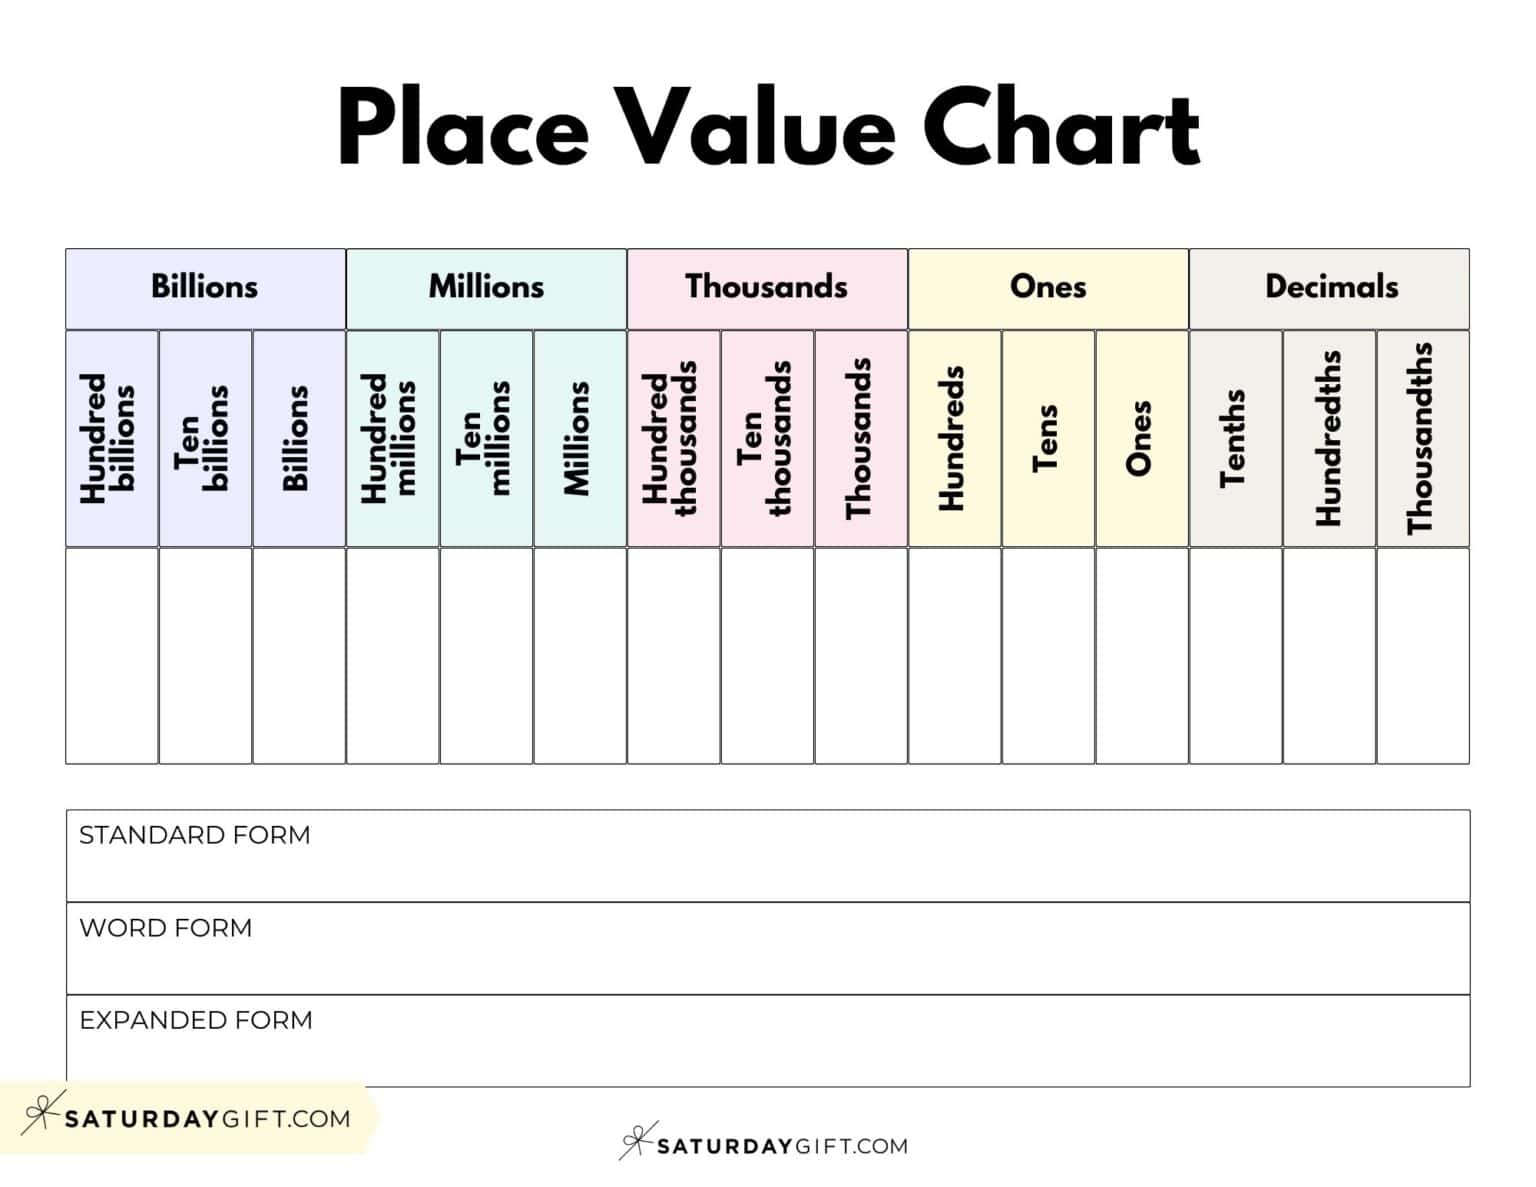Viewport: 1536px width, 1187px height.
Task: Click the empty cell under Tenths
Action: pyautogui.click(x=1235, y=656)
